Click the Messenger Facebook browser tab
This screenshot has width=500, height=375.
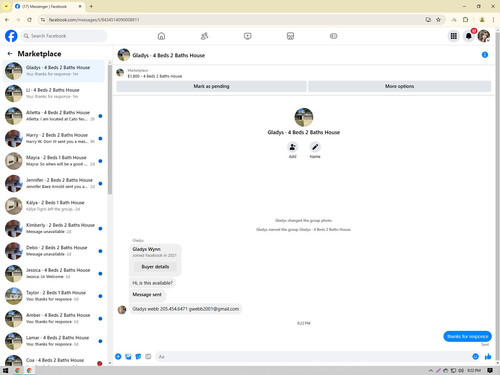click(x=48, y=6)
